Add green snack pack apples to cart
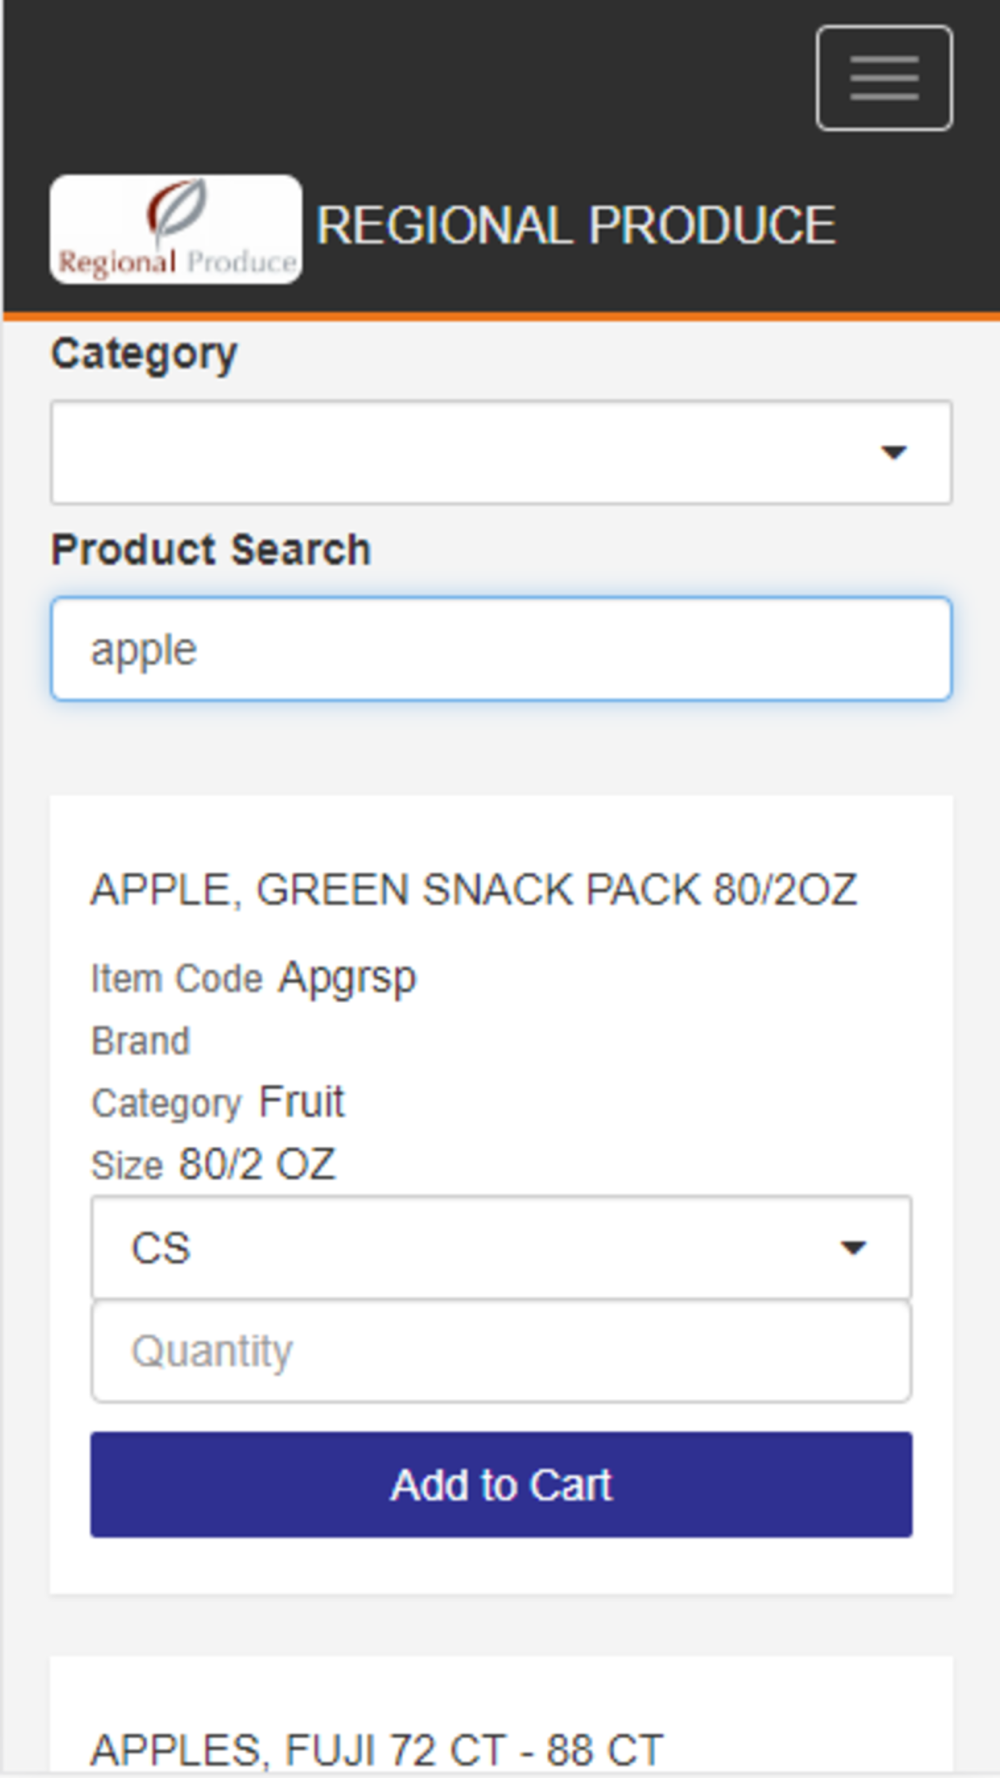Image resolution: width=1000 pixels, height=1778 pixels. click(501, 1485)
